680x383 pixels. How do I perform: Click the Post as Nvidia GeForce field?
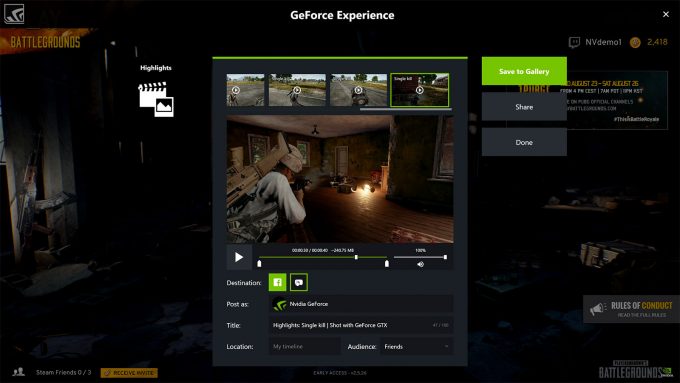(x=361, y=304)
